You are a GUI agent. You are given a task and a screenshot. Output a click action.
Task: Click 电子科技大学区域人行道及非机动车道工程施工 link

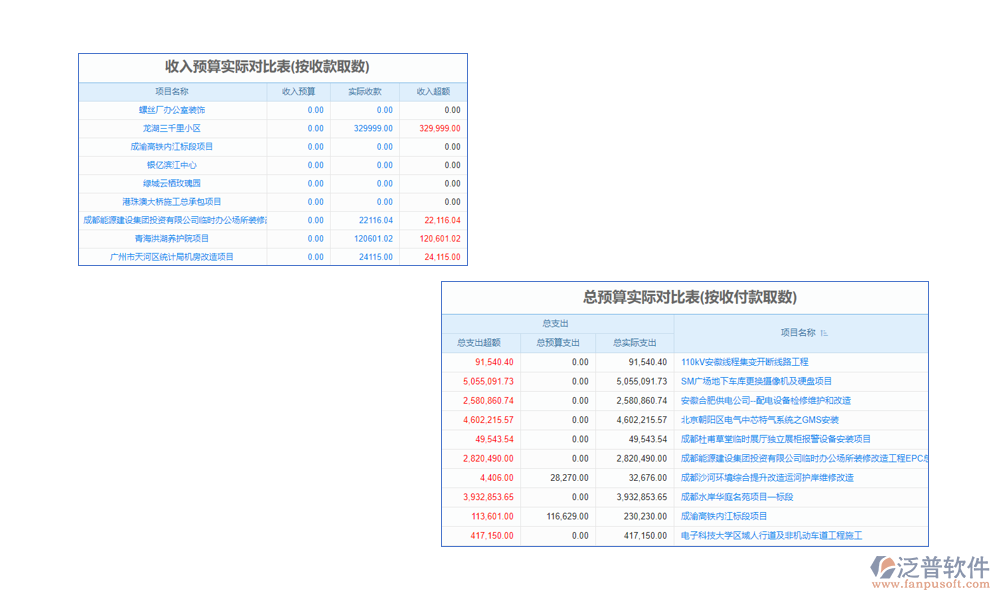(771, 536)
